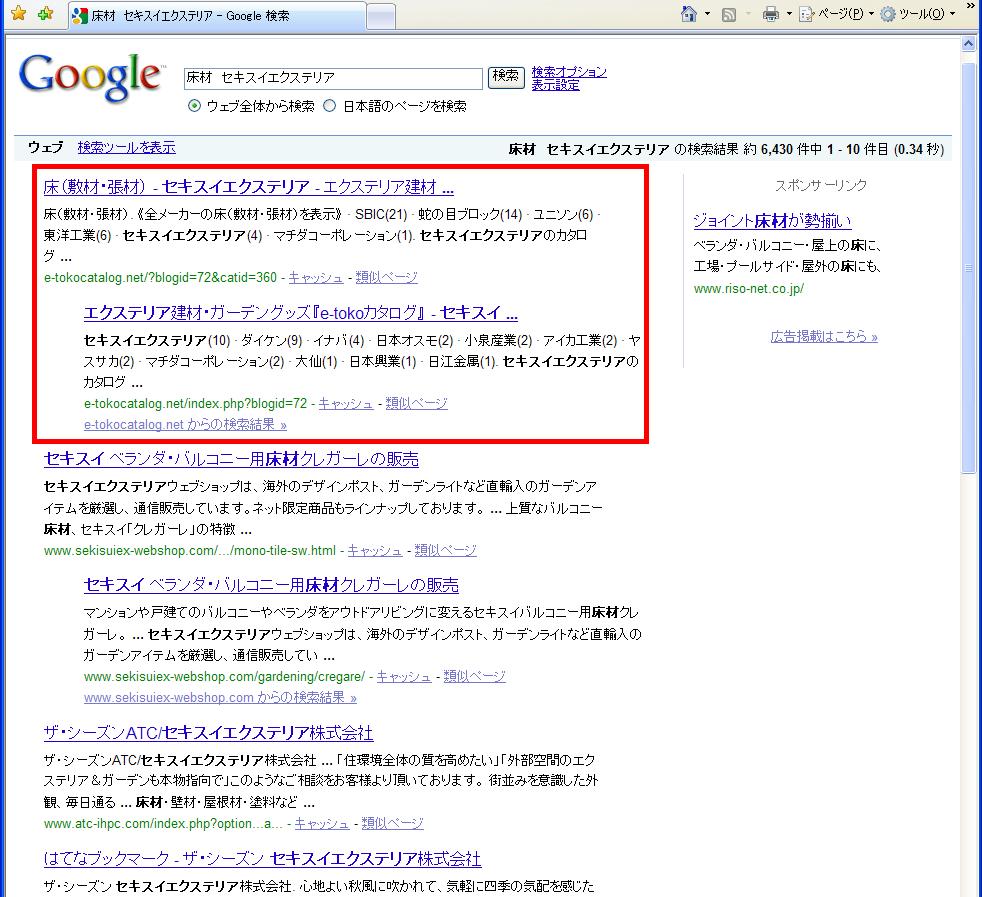Click the Print icon in toolbar
The image size is (982, 897).
(770, 14)
